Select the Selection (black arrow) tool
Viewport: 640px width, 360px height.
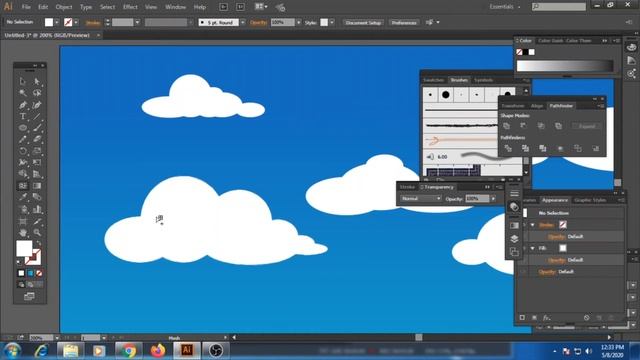click(22, 81)
